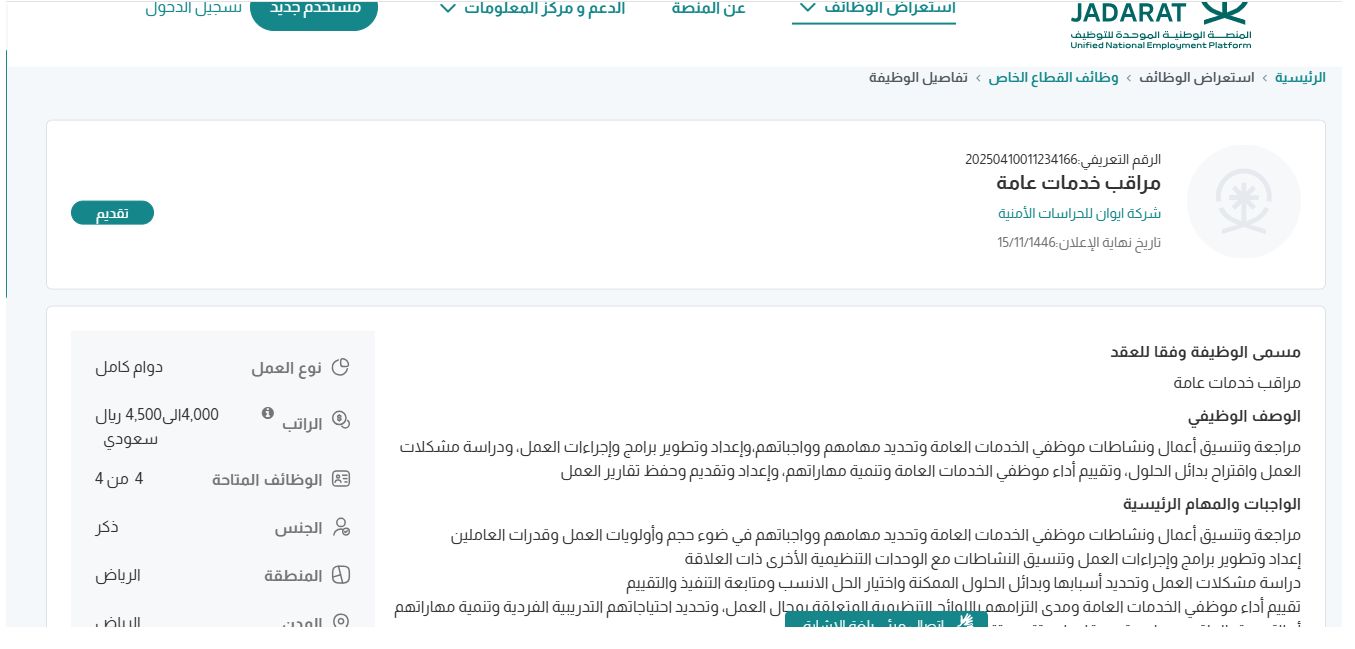This screenshot has height=649, width=1355.
Task: Open عن المنصة page
Action: 709,9
